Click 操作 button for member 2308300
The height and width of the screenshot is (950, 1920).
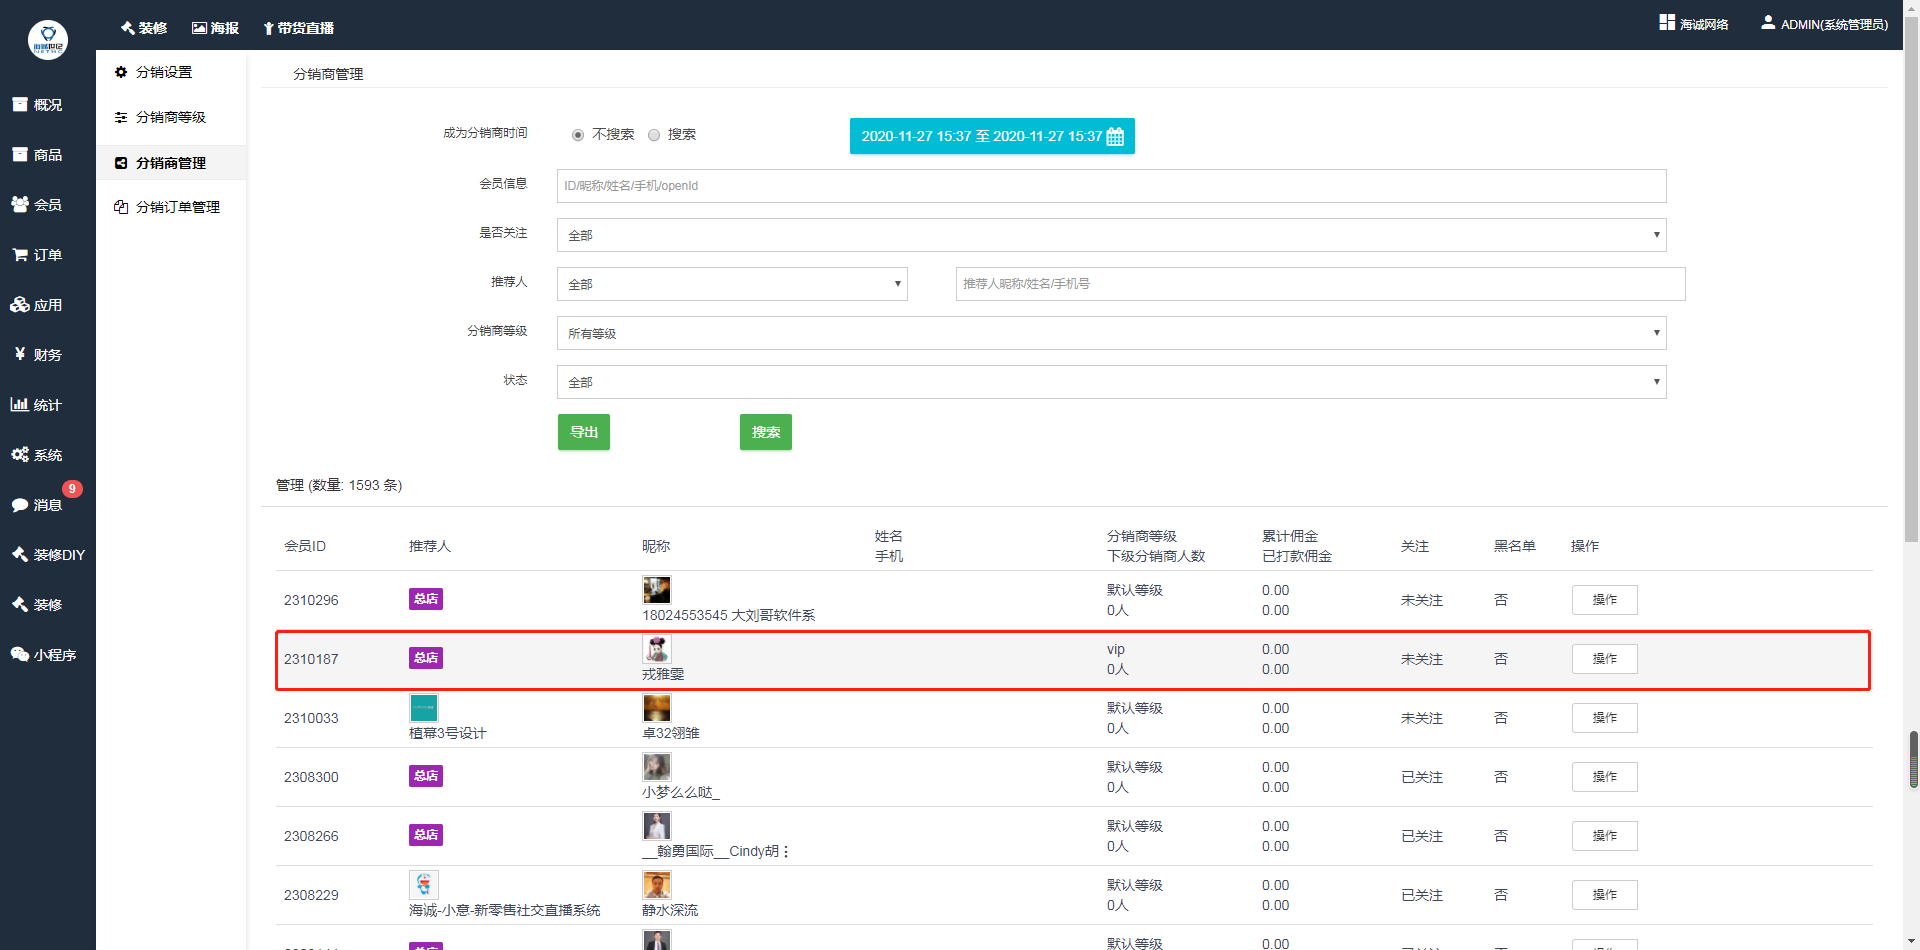tap(1605, 777)
